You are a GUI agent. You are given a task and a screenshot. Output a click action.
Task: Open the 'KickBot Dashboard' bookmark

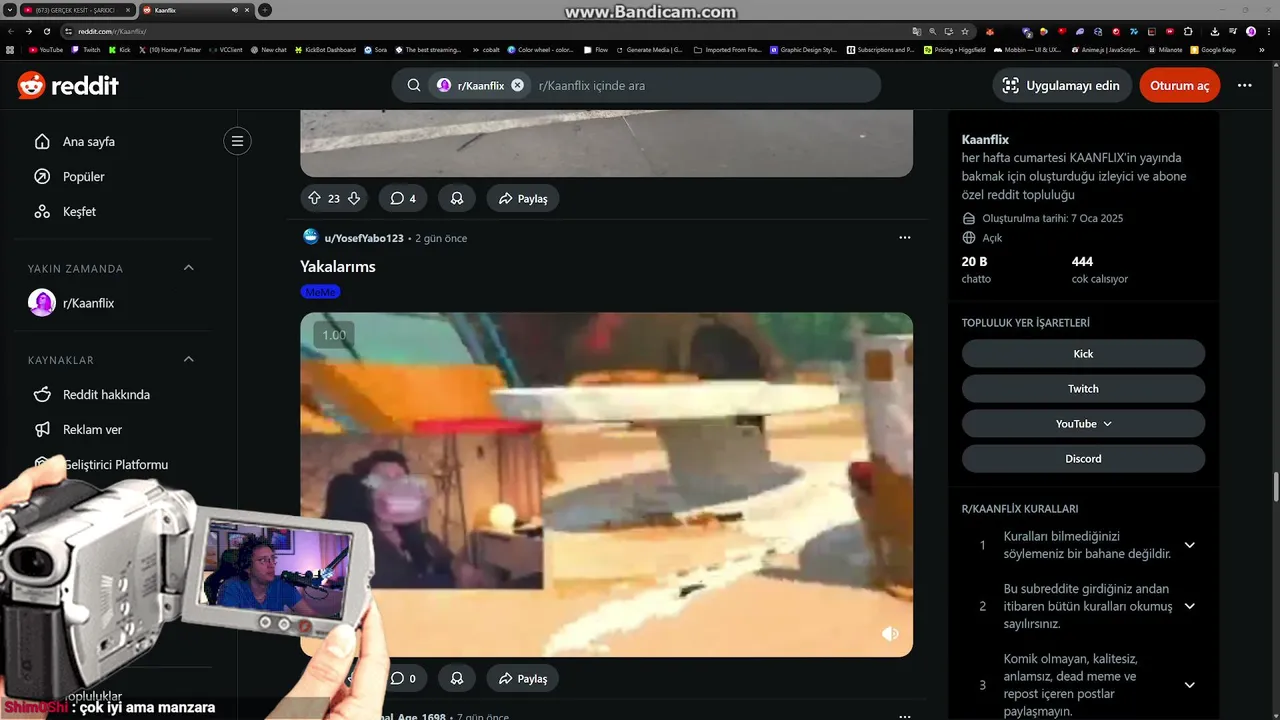(x=325, y=49)
